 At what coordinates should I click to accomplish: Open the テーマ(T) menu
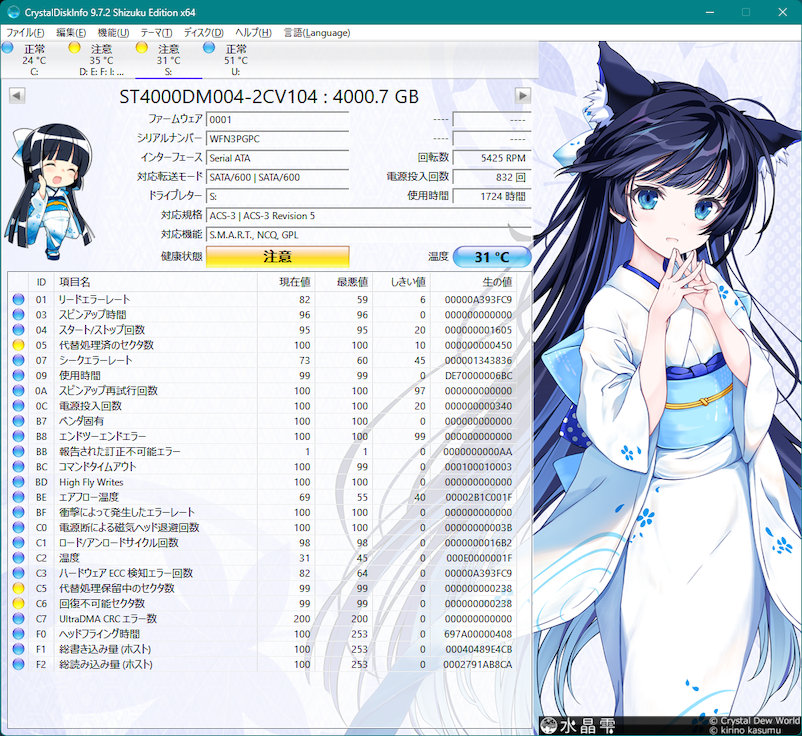click(x=156, y=33)
